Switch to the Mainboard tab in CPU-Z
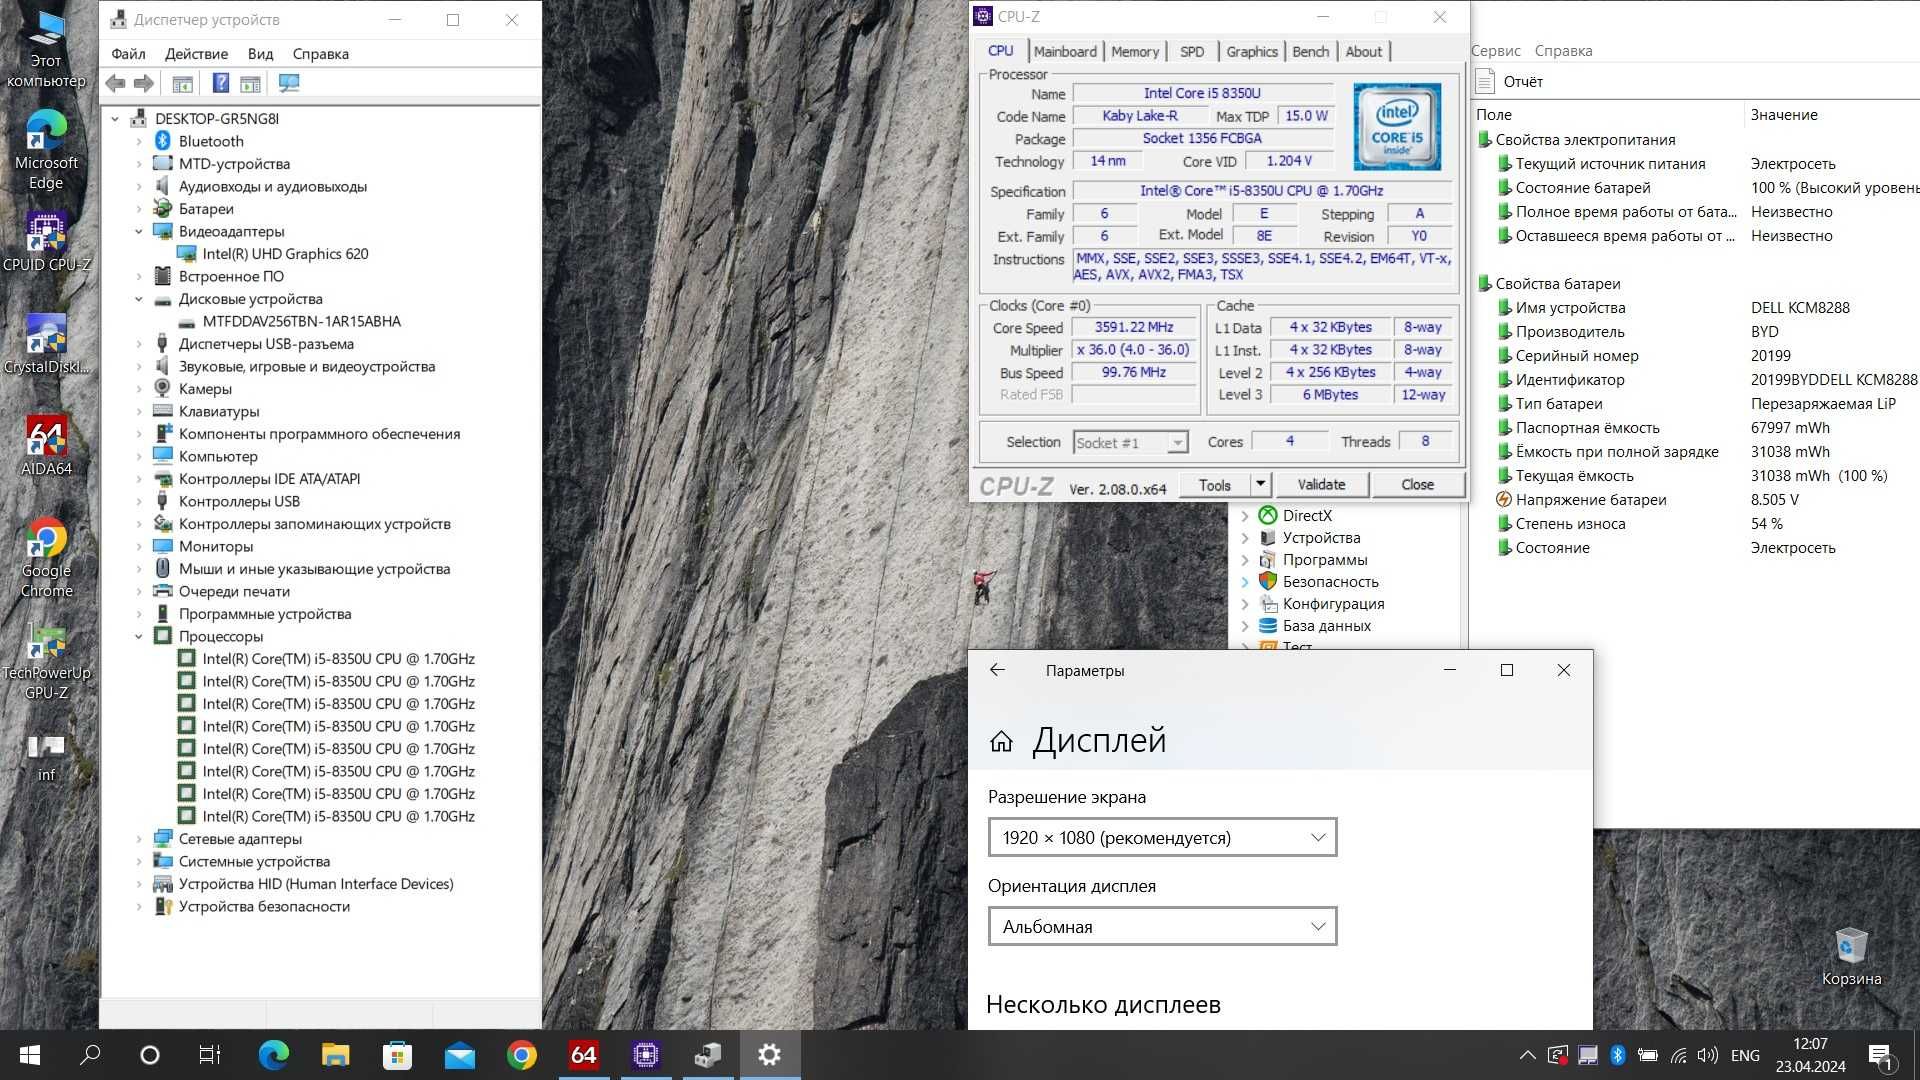The width and height of the screenshot is (1920, 1080). 1065,52
